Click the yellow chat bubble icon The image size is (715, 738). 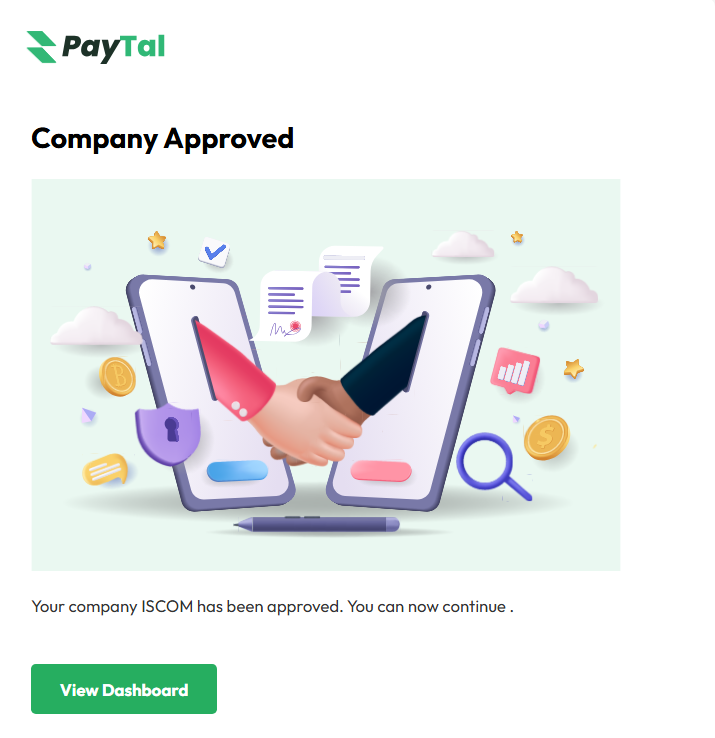[105, 469]
